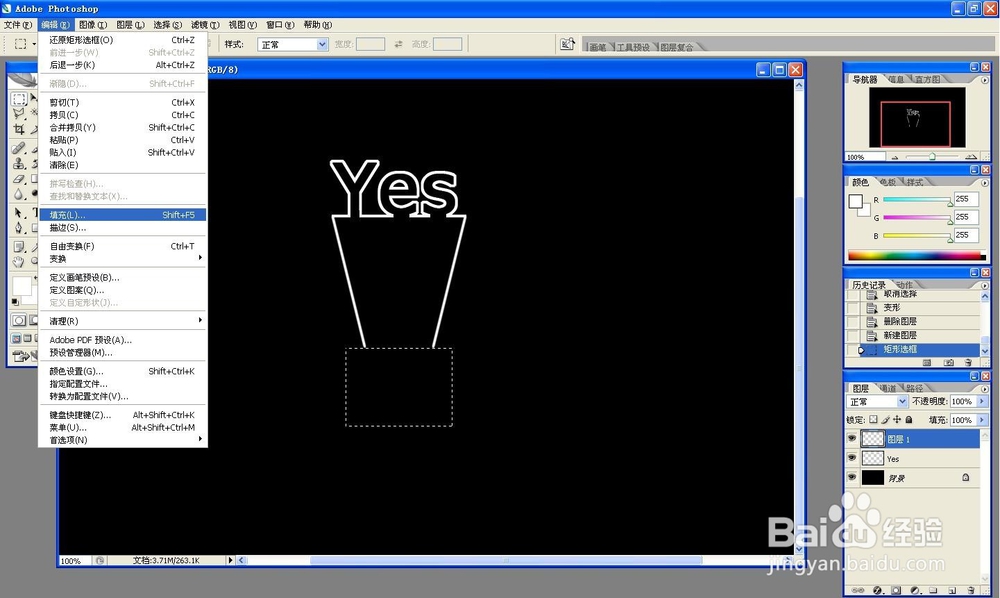Image resolution: width=1000 pixels, height=598 pixels.
Task: Click add layer style icon in Layers panel
Action: 877,590
